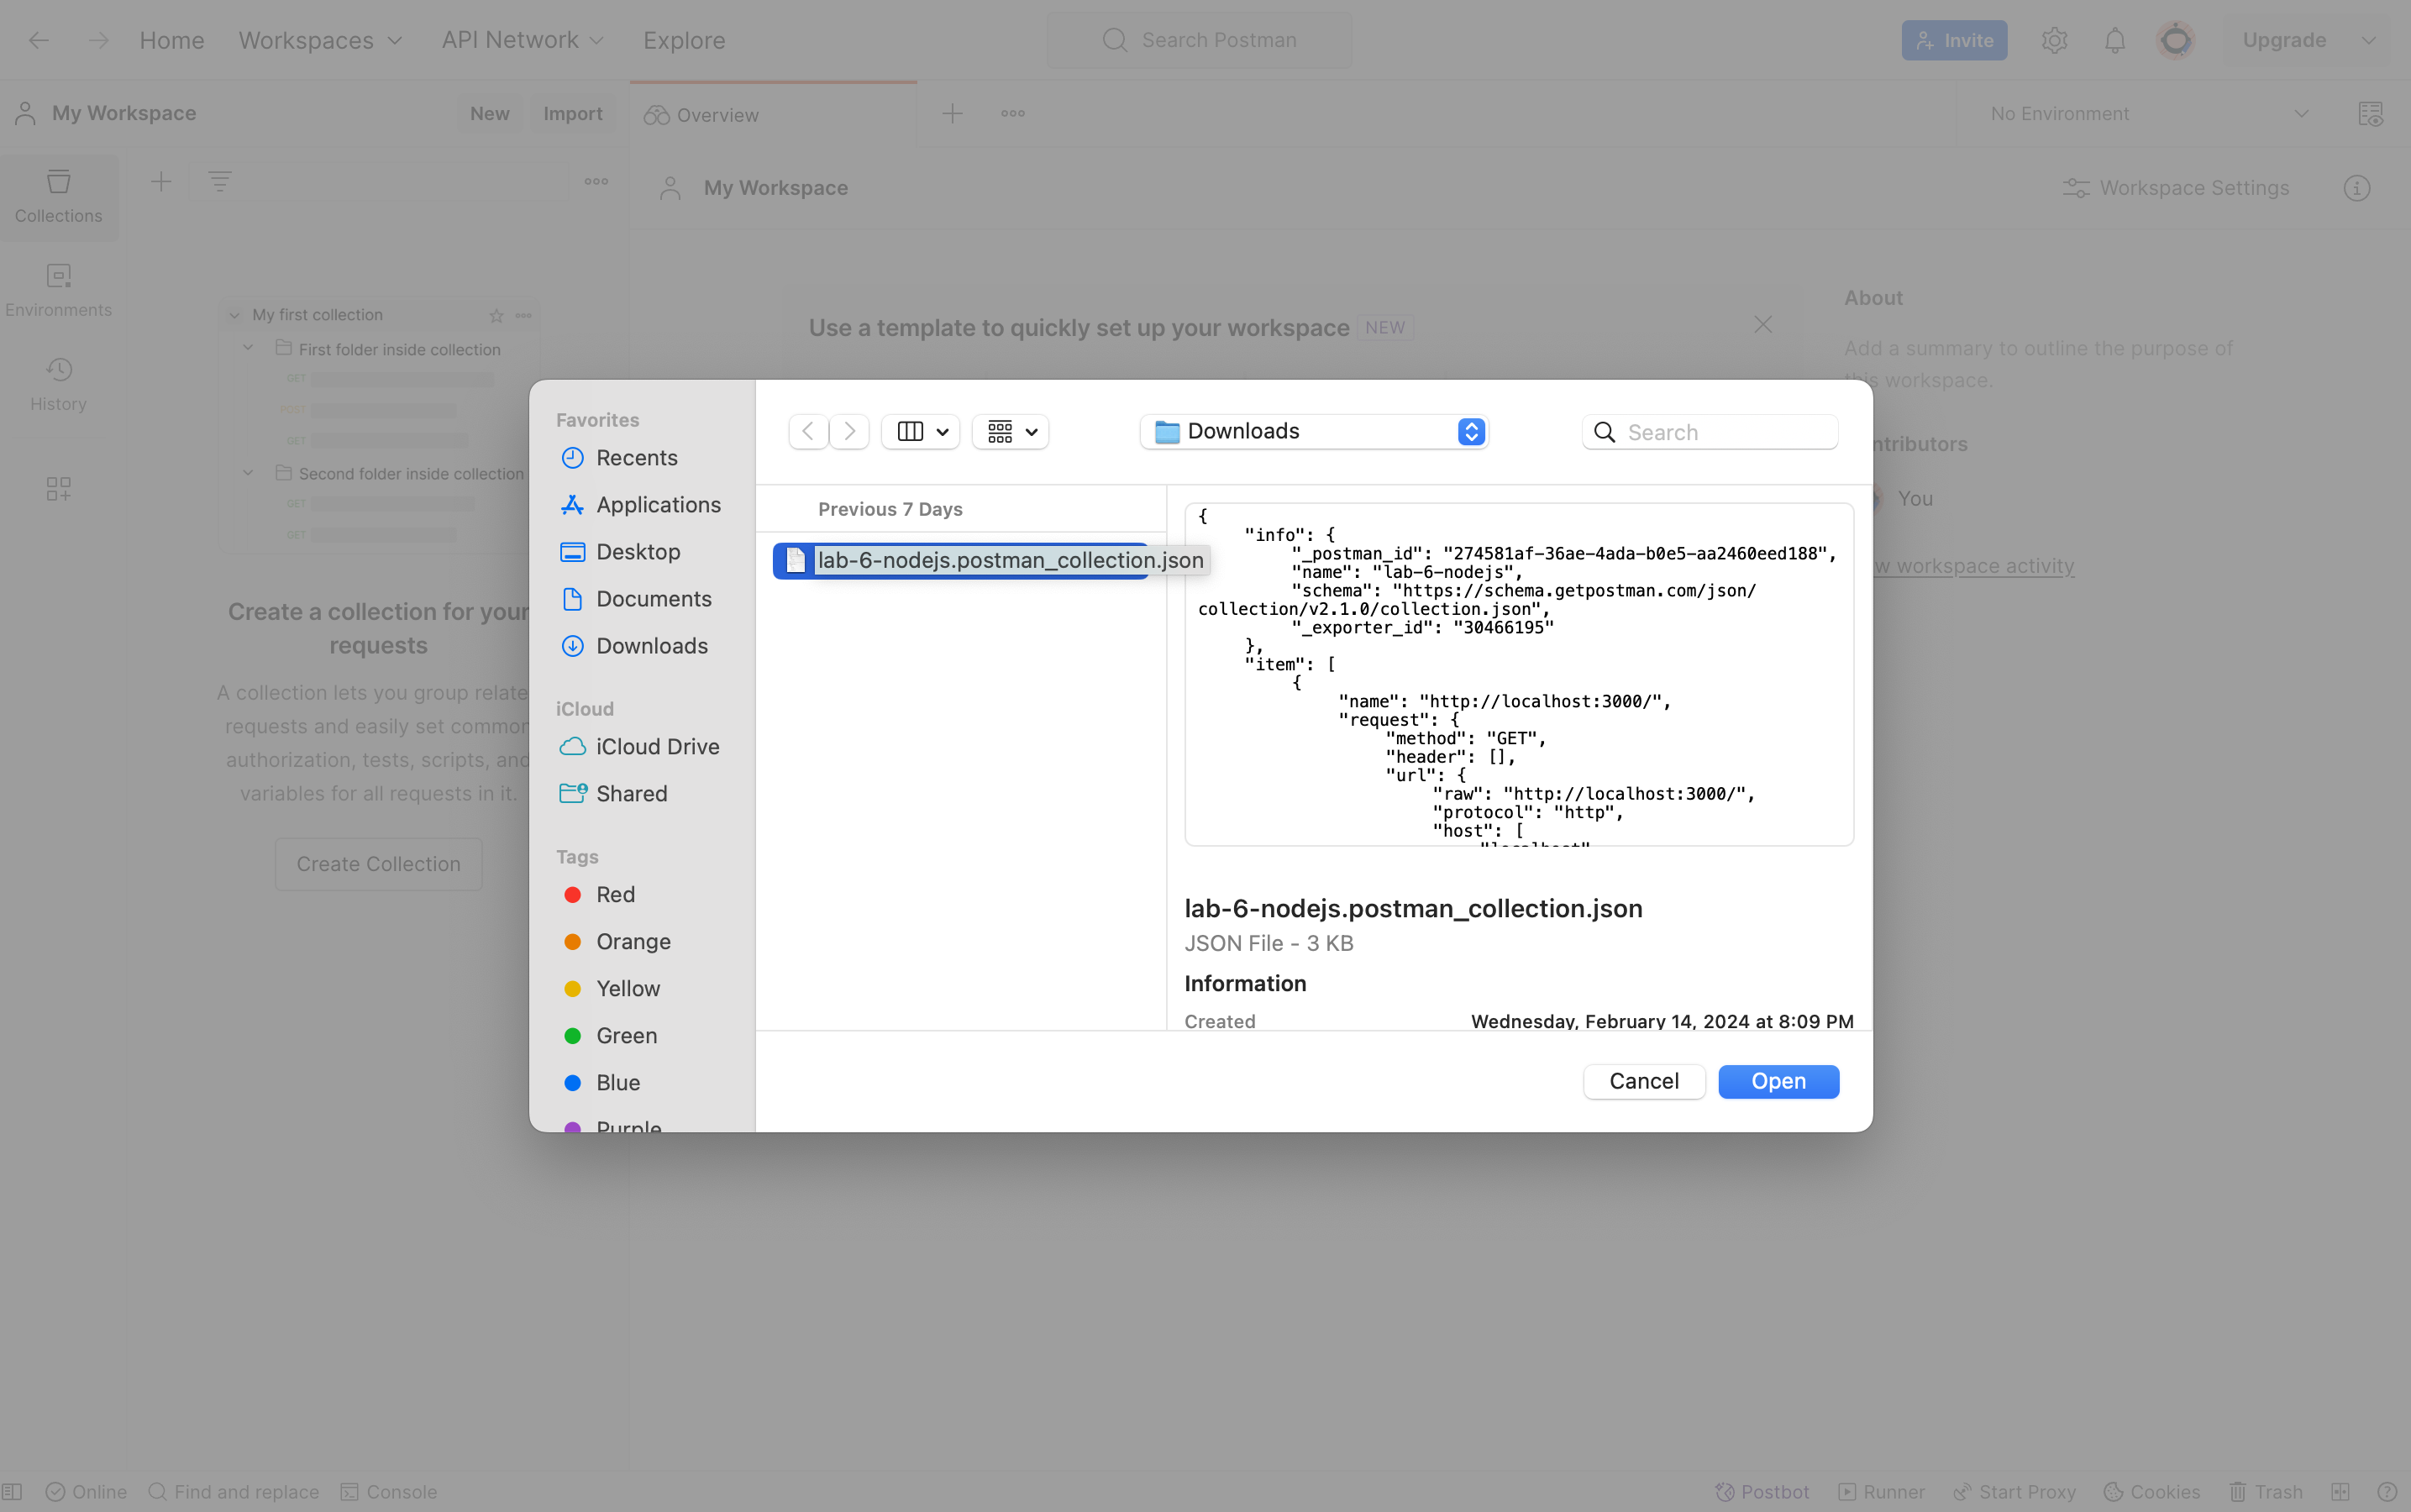This screenshot has width=2411, height=1512.
Task: Click the filter icon in collections panel
Action: click(x=220, y=181)
